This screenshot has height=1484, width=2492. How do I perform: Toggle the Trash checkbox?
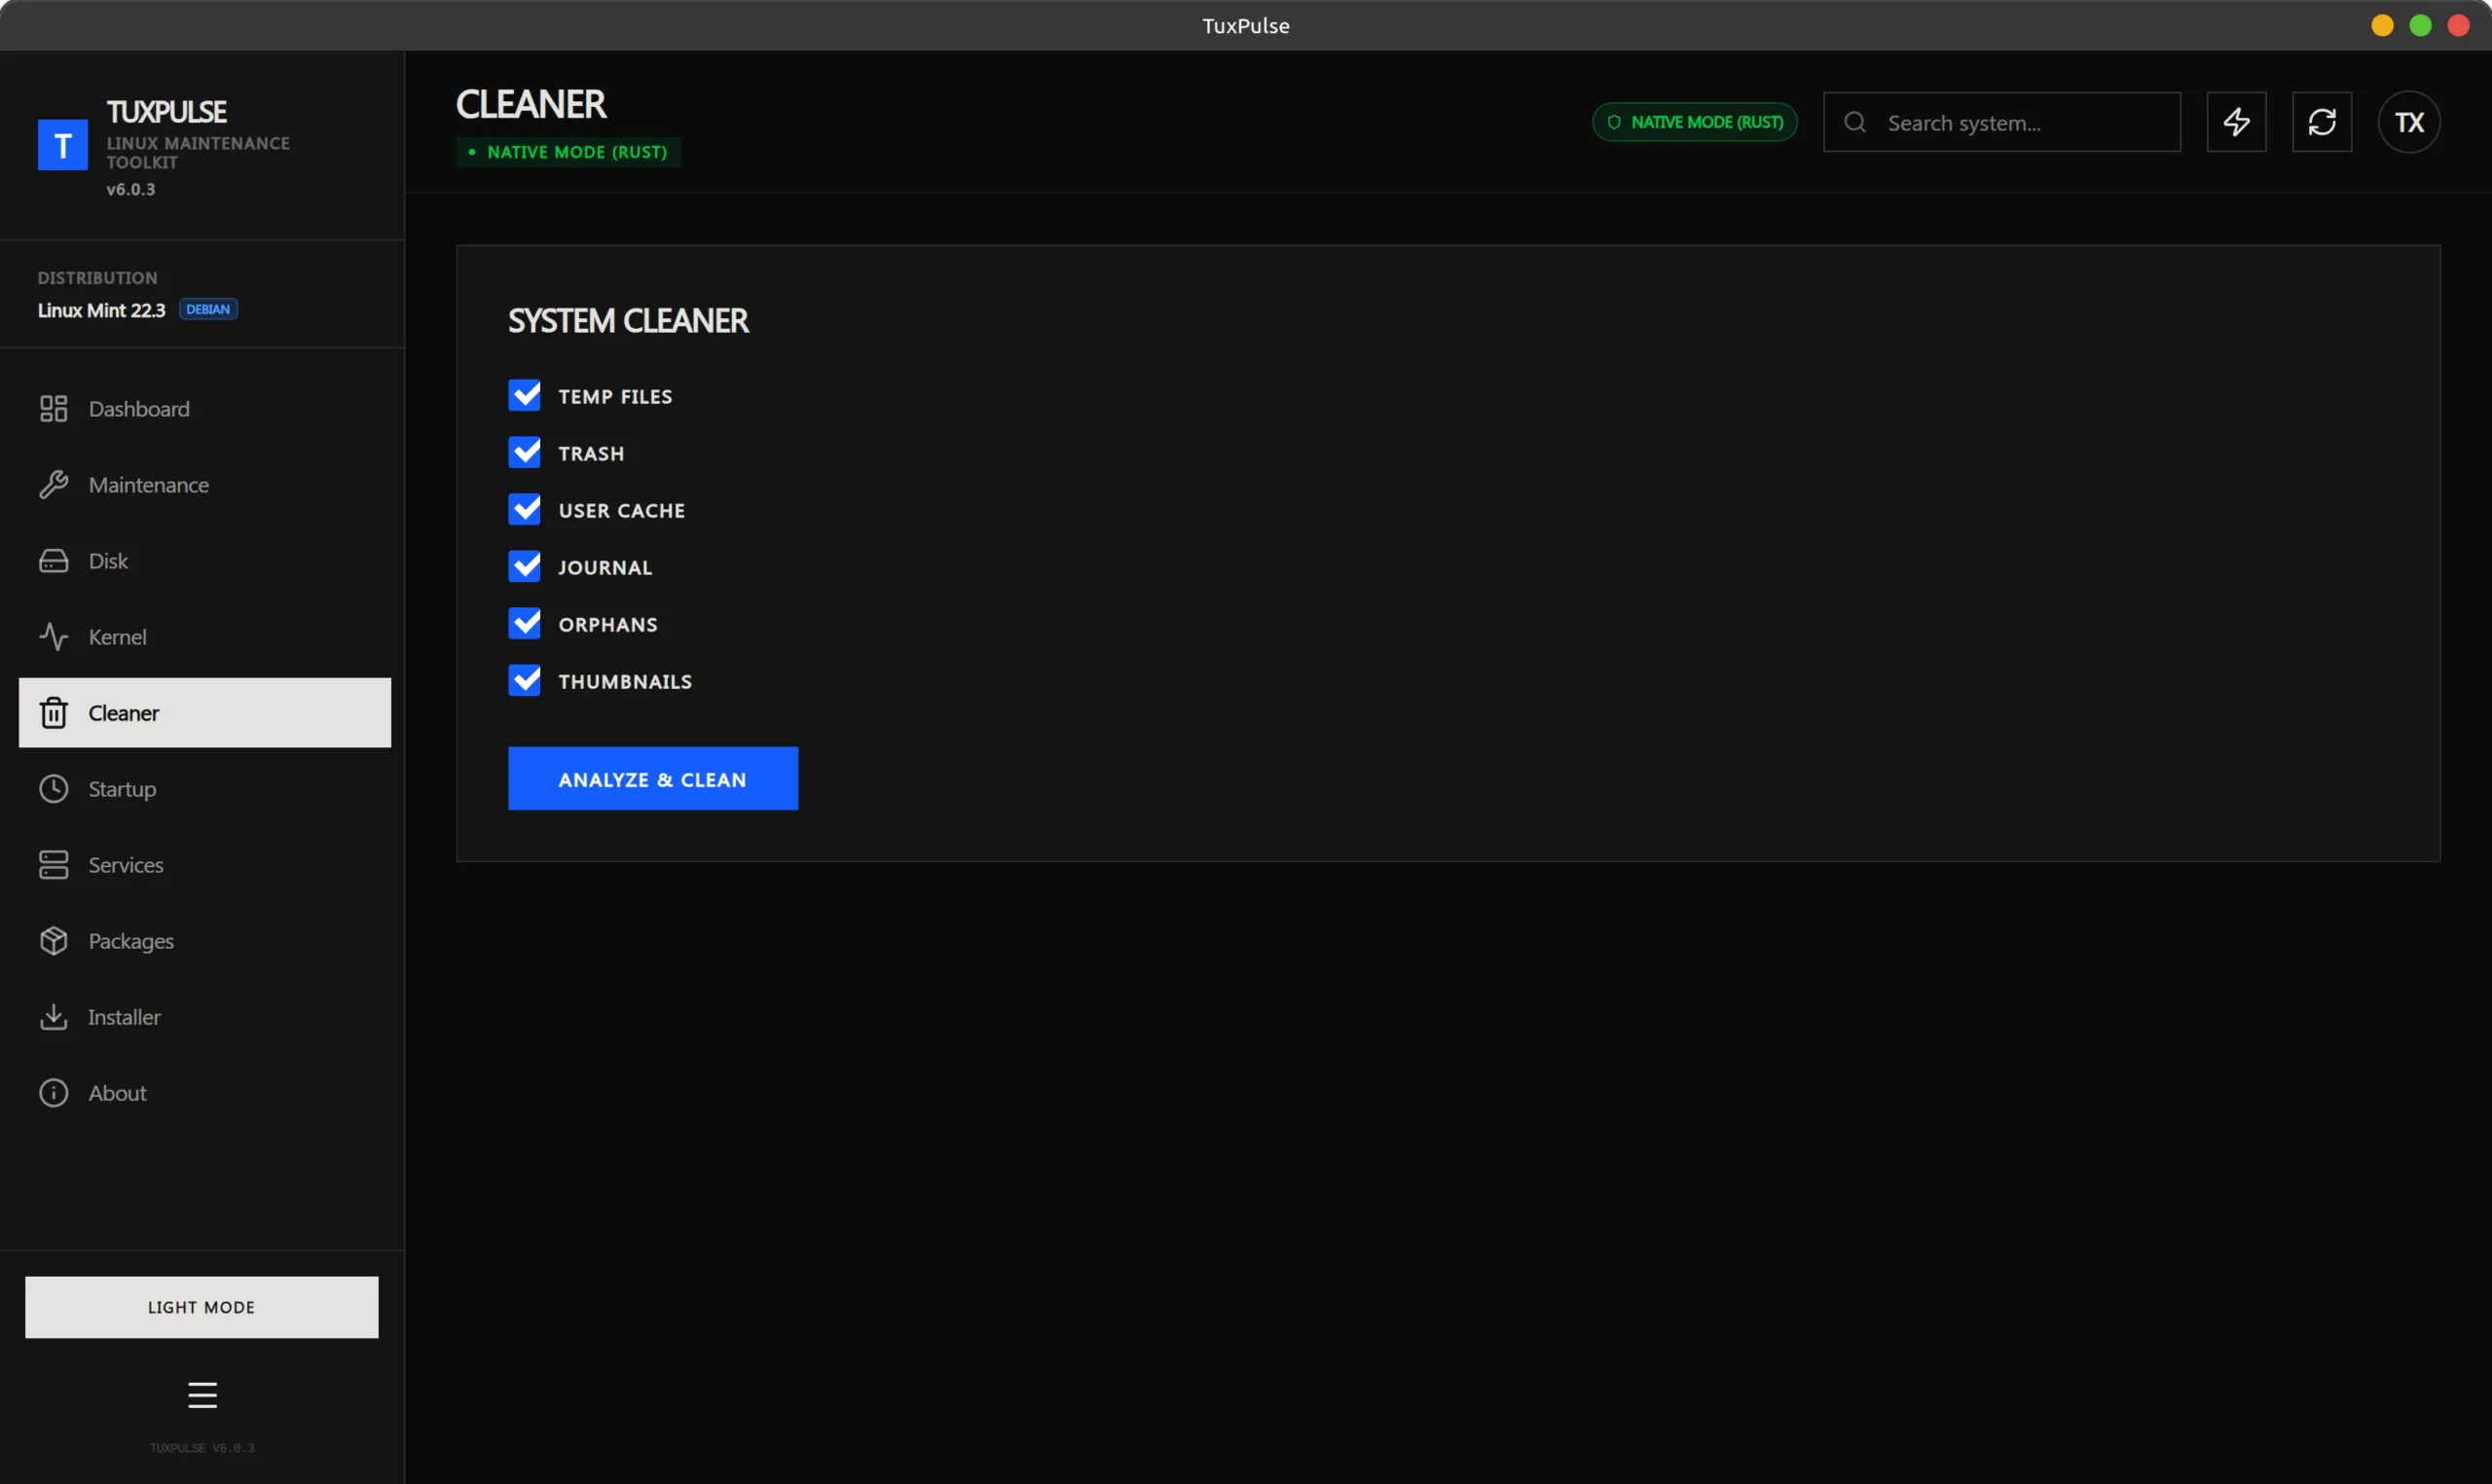[x=524, y=453]
